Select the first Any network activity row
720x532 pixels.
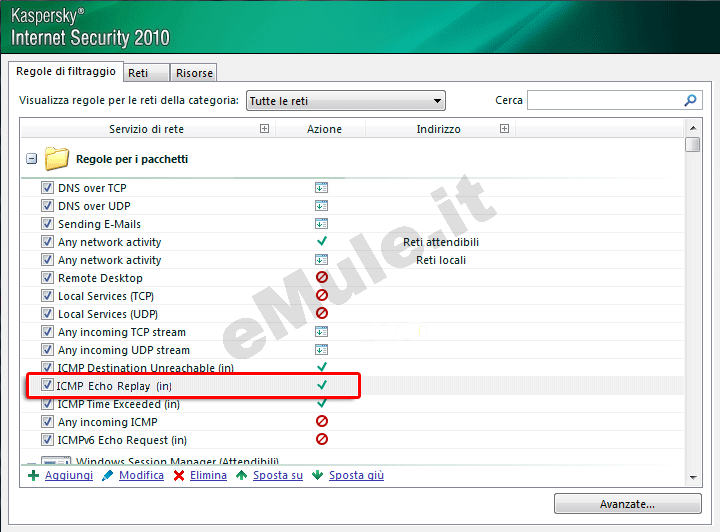pos(352,241)
